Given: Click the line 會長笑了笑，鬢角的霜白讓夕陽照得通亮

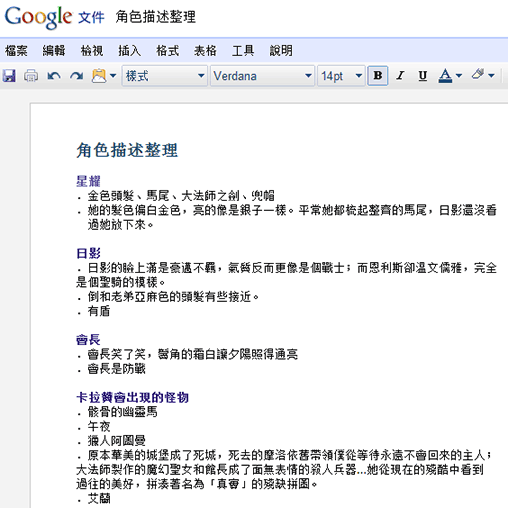Looking at the screenshot, I should point(193,354).
